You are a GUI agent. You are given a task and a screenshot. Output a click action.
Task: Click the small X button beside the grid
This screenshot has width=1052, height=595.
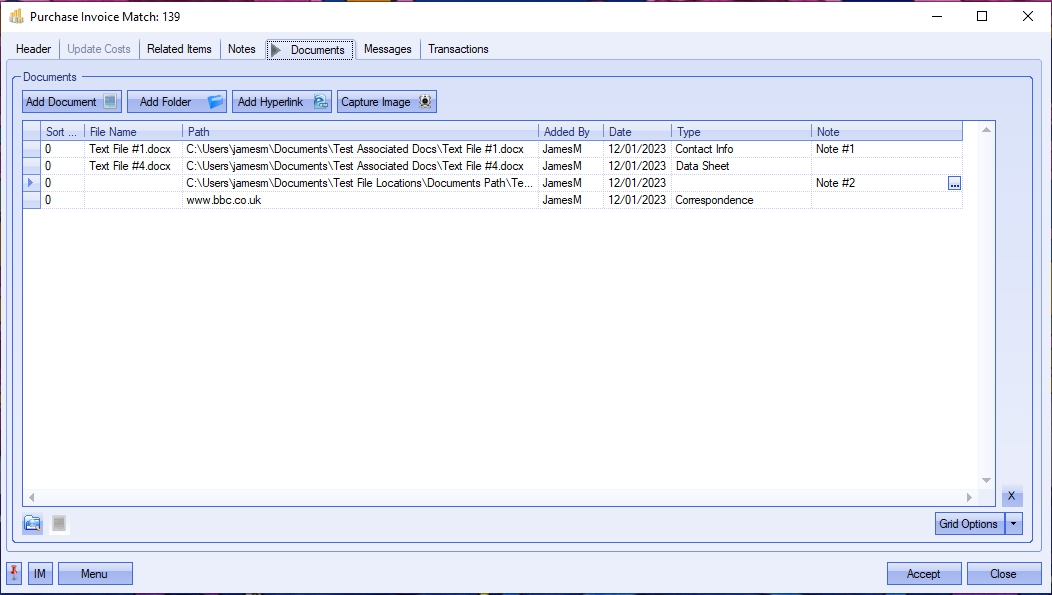(1011, 496)
